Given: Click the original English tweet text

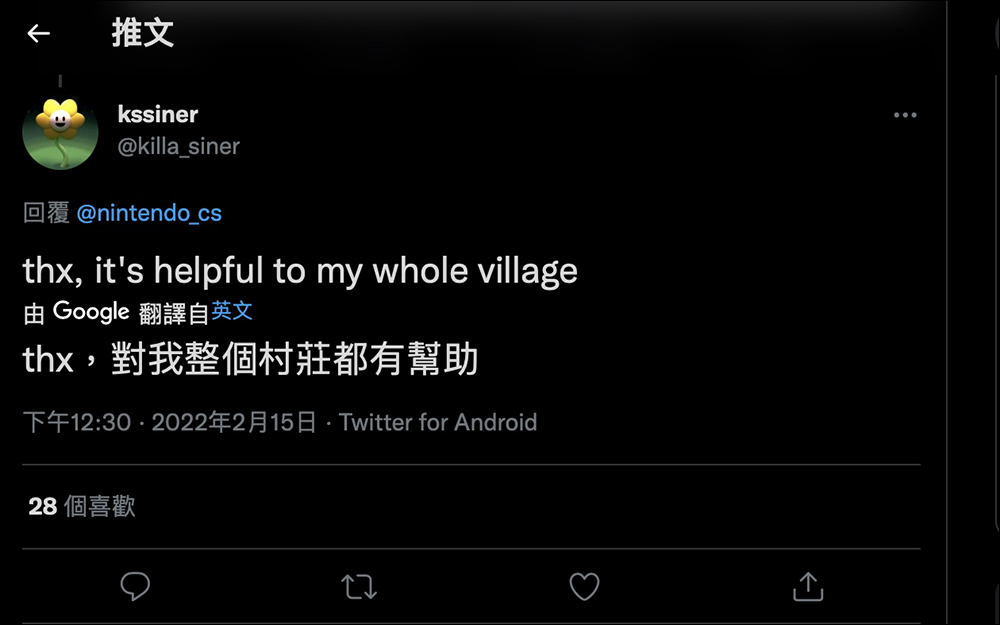Looking at the screenshot, I should coord(300,270).
